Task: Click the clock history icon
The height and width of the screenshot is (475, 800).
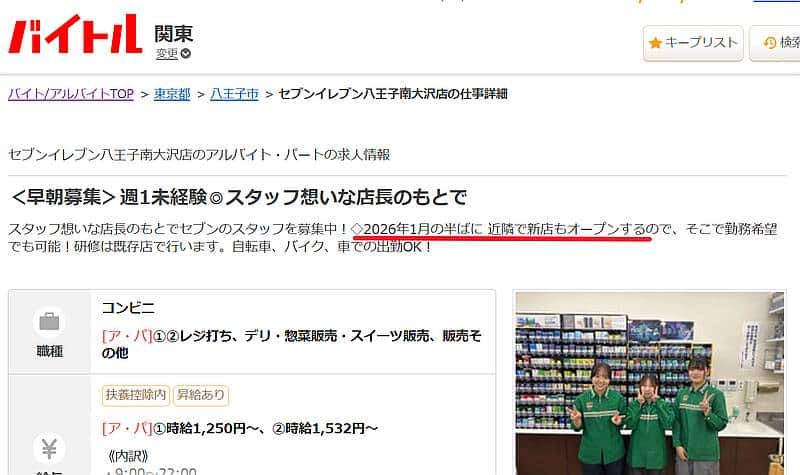Action: tap(770, 43)
